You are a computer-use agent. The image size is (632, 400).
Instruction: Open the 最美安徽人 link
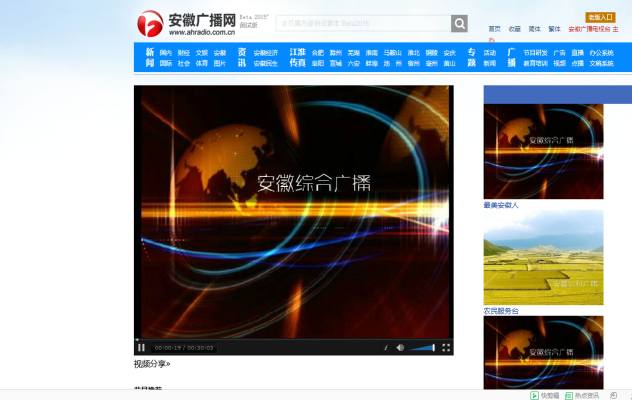coord(501,205)
